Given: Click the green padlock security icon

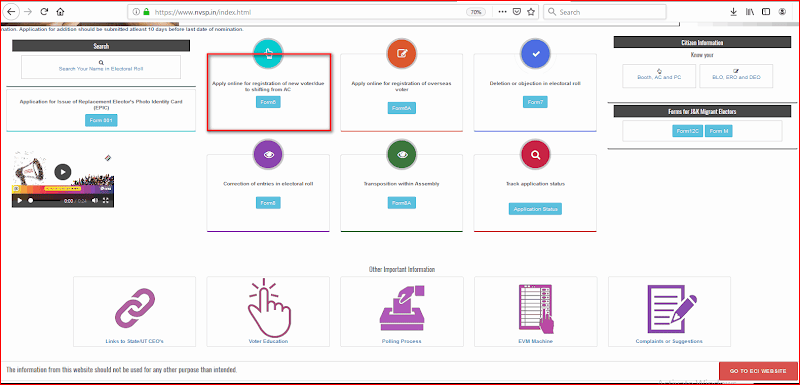Looking at the screenshot, I should click(x=146, y=12).
